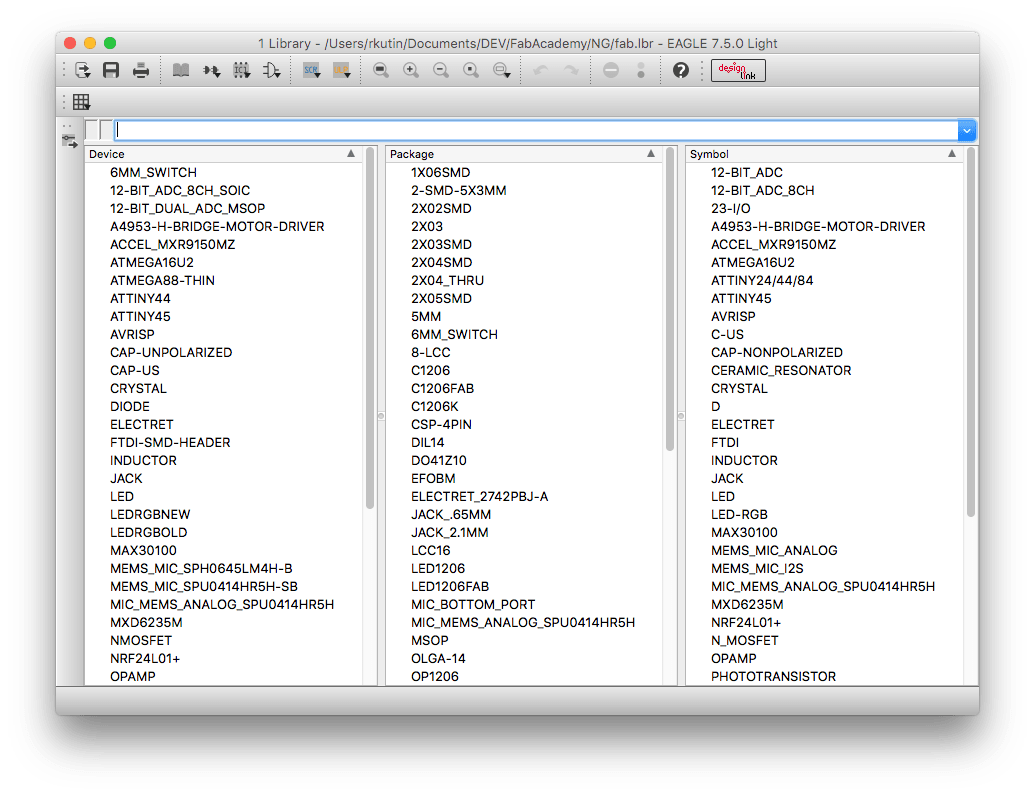
Task: Run a script with the SCR icon
Action: (x=312, y=70)
